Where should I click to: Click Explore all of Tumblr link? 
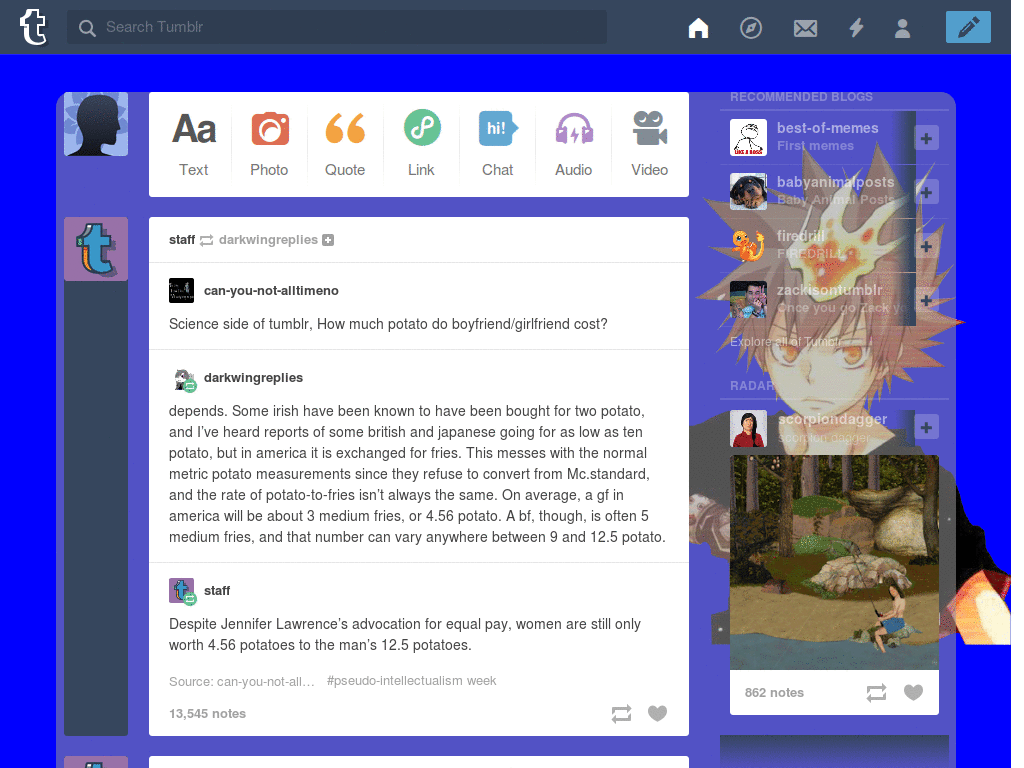pos(786,342)
